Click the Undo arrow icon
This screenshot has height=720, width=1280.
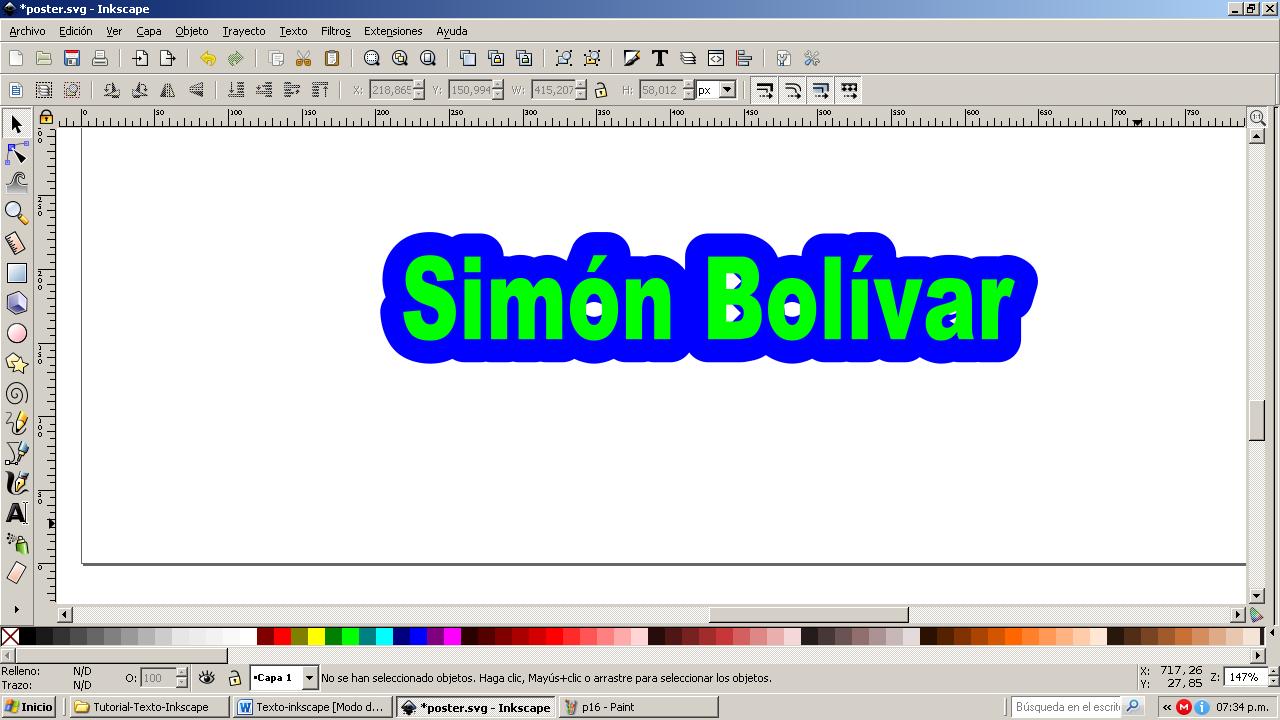click(207, 59)
